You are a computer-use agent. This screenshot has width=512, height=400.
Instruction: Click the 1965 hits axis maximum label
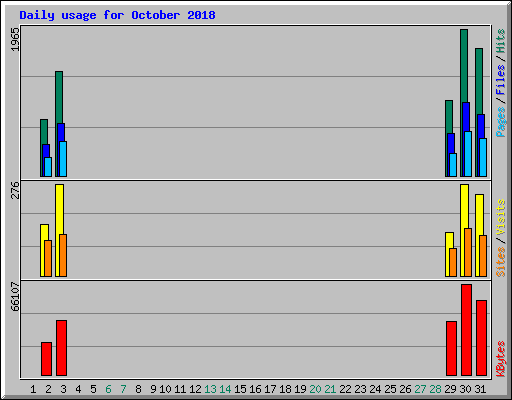point(15,39)
